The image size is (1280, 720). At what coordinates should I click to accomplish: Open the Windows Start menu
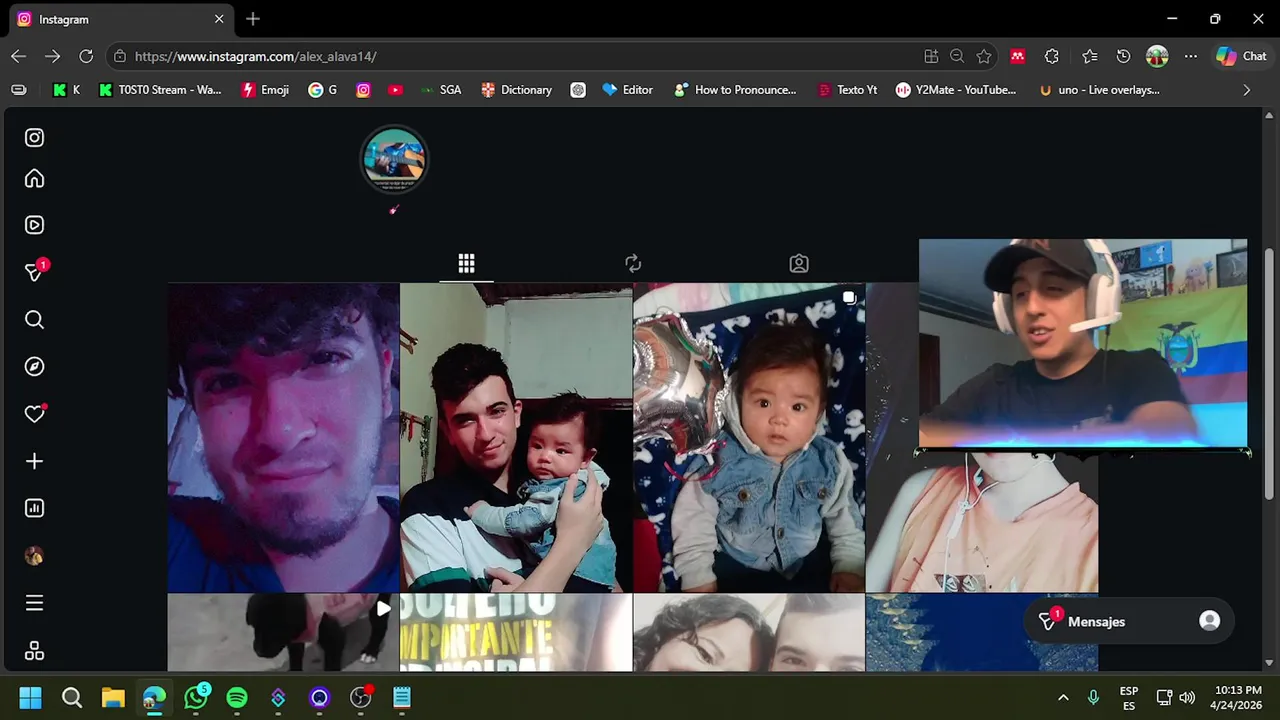point(30,697)
